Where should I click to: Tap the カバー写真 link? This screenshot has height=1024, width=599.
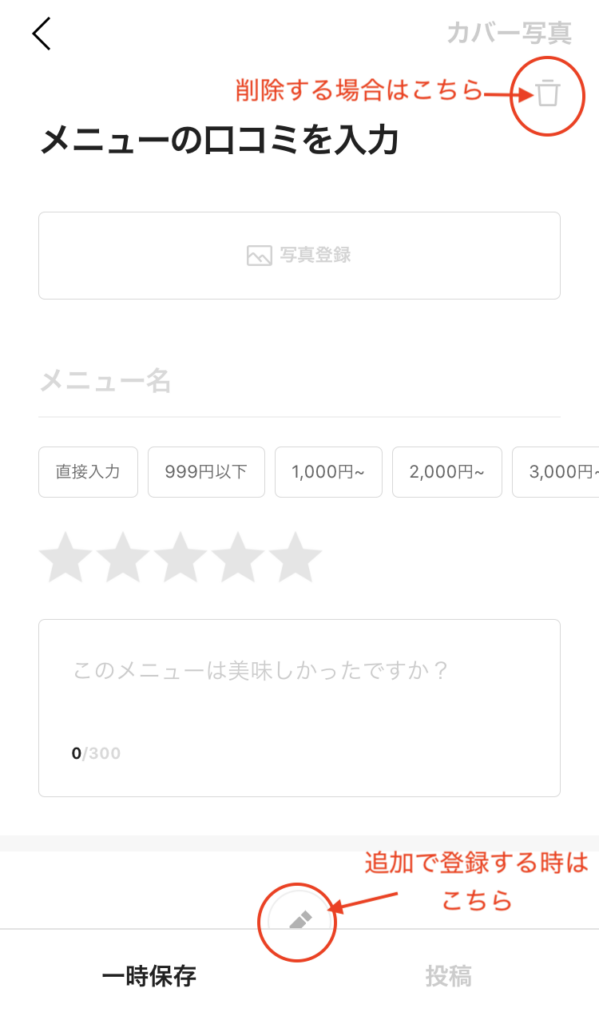tap(510, 33)
